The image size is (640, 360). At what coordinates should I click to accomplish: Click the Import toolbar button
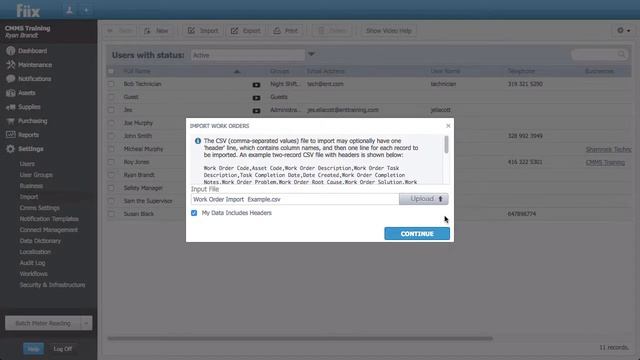(203, 31)
